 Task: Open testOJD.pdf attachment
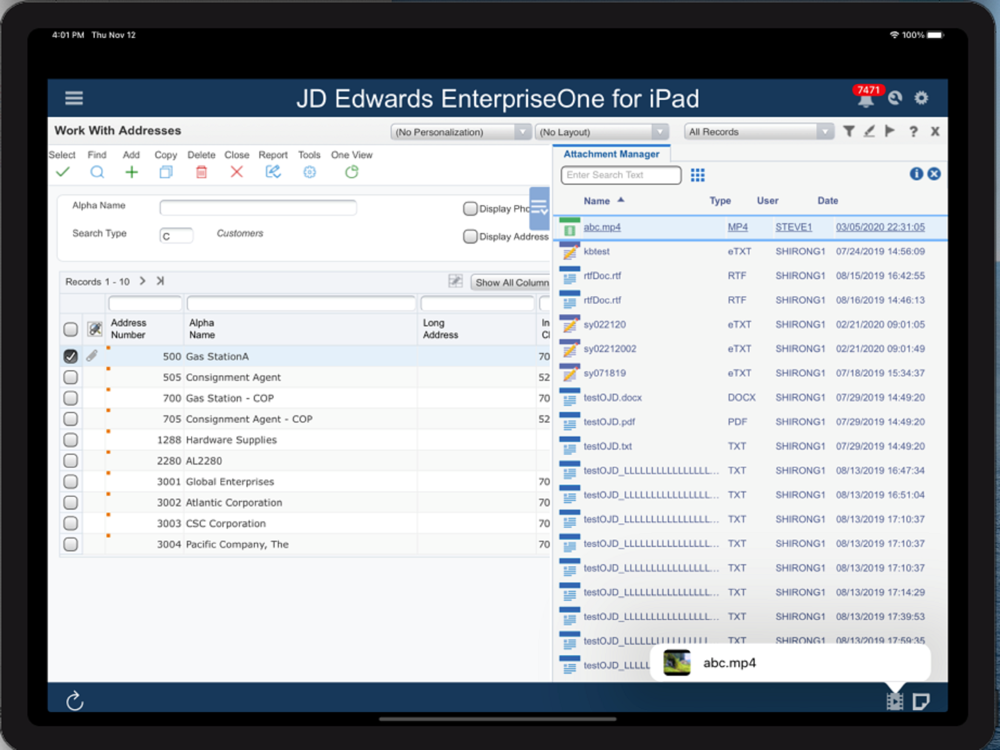(x=609, y=422)
